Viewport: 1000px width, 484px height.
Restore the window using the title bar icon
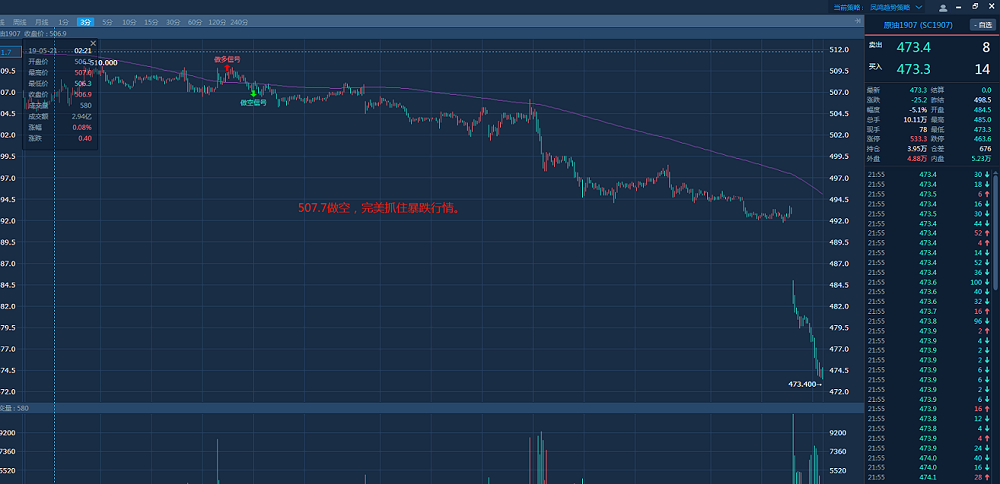tap(973, 7)
